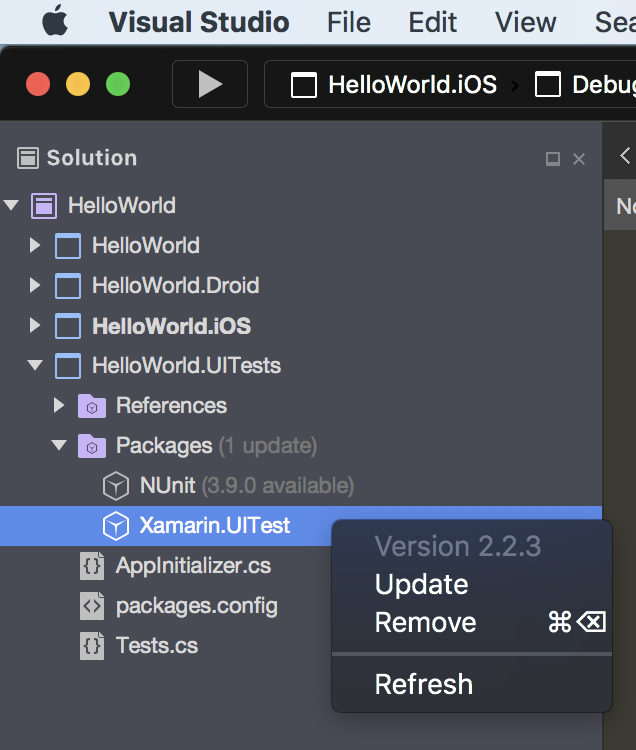636x750 pixels.
Task: Expand the HelloWorld project
Action: [x=34, y=245]
